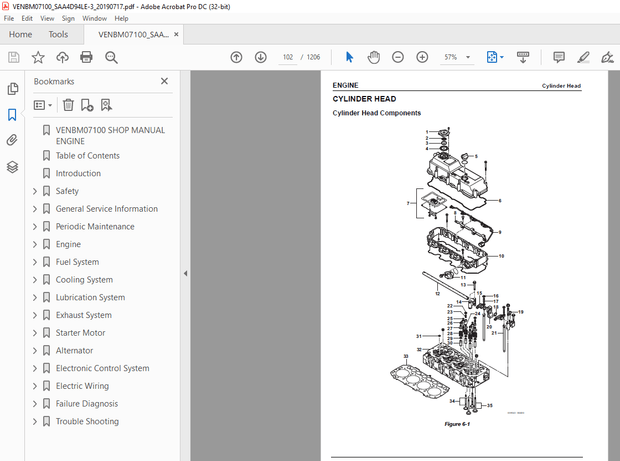Expand the Starter Motor bookmark
Viewport: 620px width, 461px height.
coord(35,333)
